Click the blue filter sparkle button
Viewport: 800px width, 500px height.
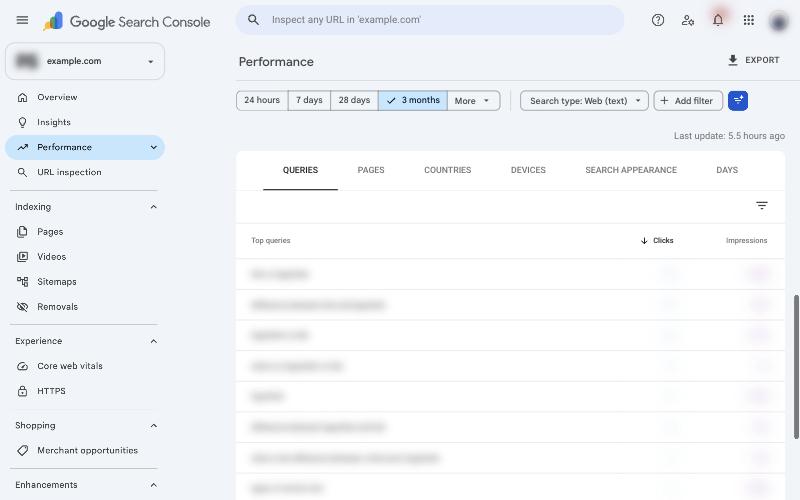[x=738, y=101]
